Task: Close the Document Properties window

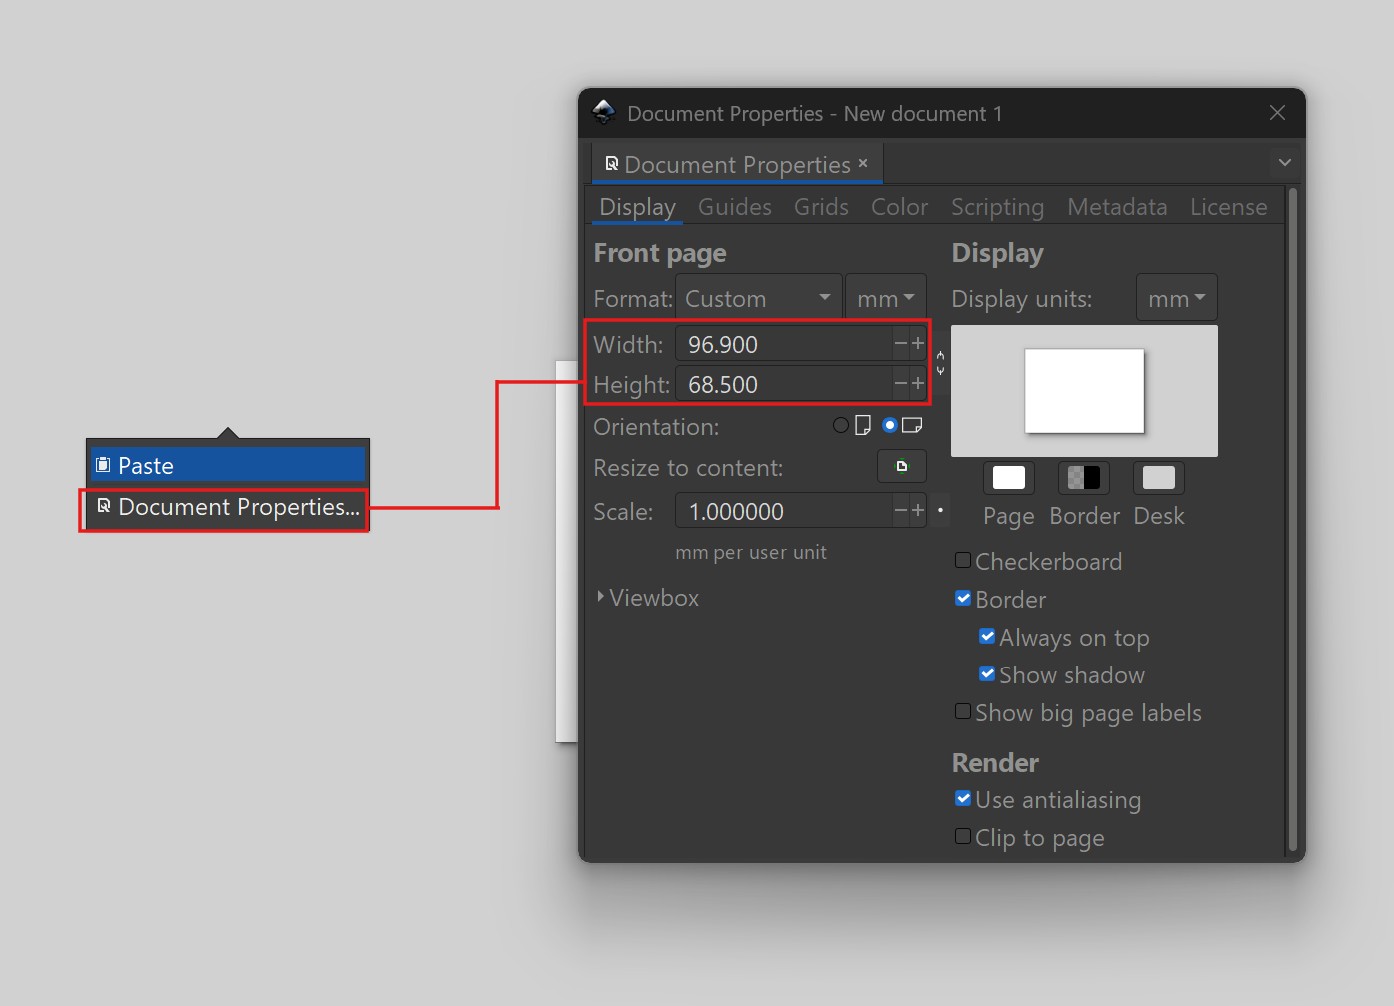Action: point(1277,113)
